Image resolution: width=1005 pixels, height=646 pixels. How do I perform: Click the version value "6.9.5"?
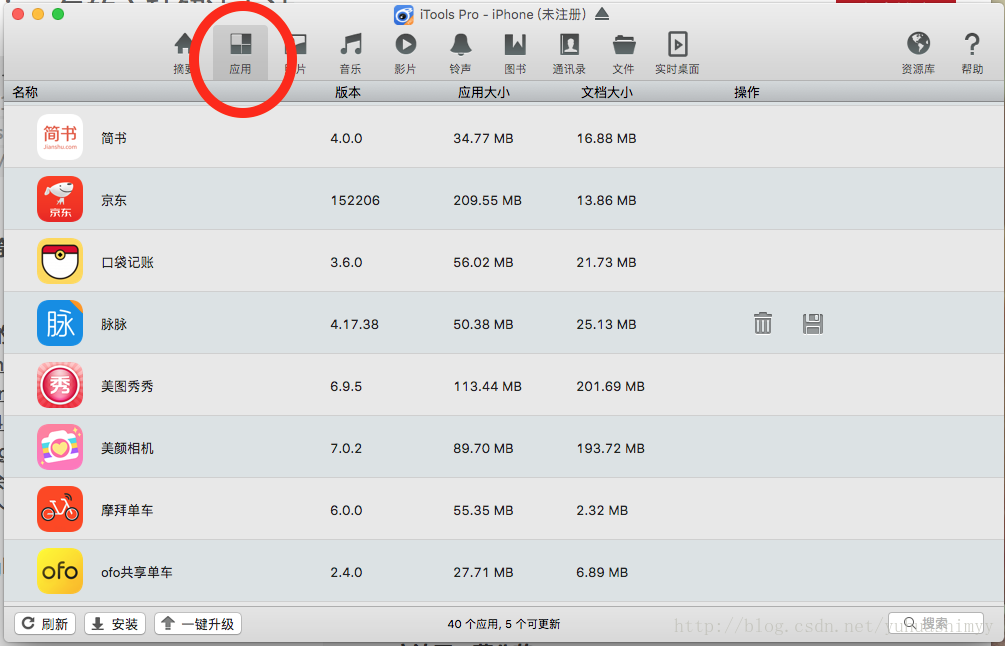coord(346,386)
